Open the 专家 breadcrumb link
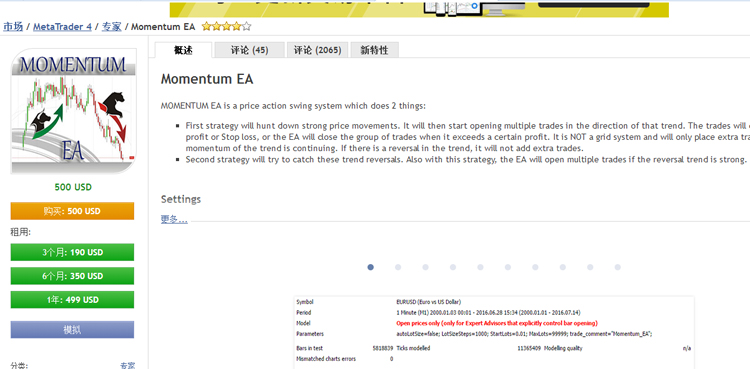Screen dimensions: 750x369 pyautogui.click(x=111, y=27)
